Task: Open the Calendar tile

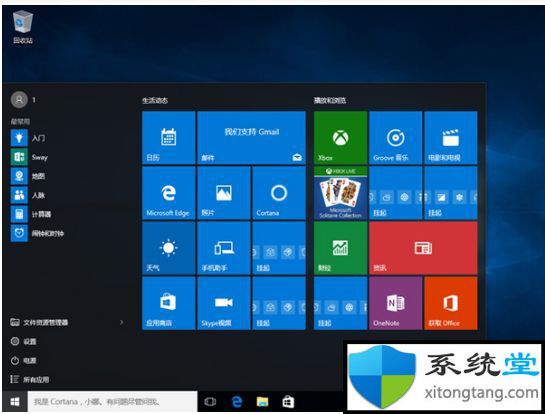Action: tap(169, 138)
